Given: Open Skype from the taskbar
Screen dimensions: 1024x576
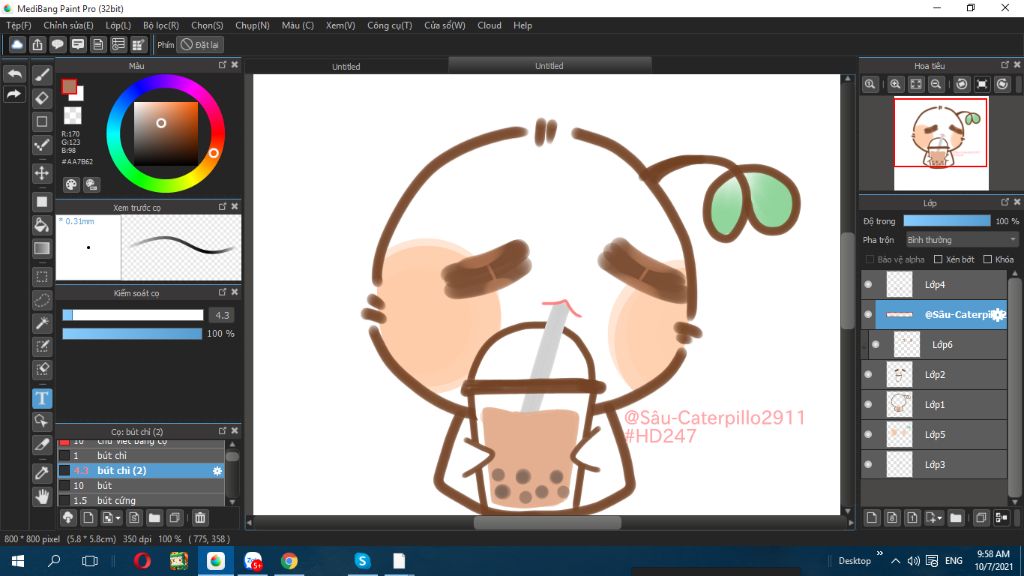Looking at the screenshot, I should pos(362,561).
